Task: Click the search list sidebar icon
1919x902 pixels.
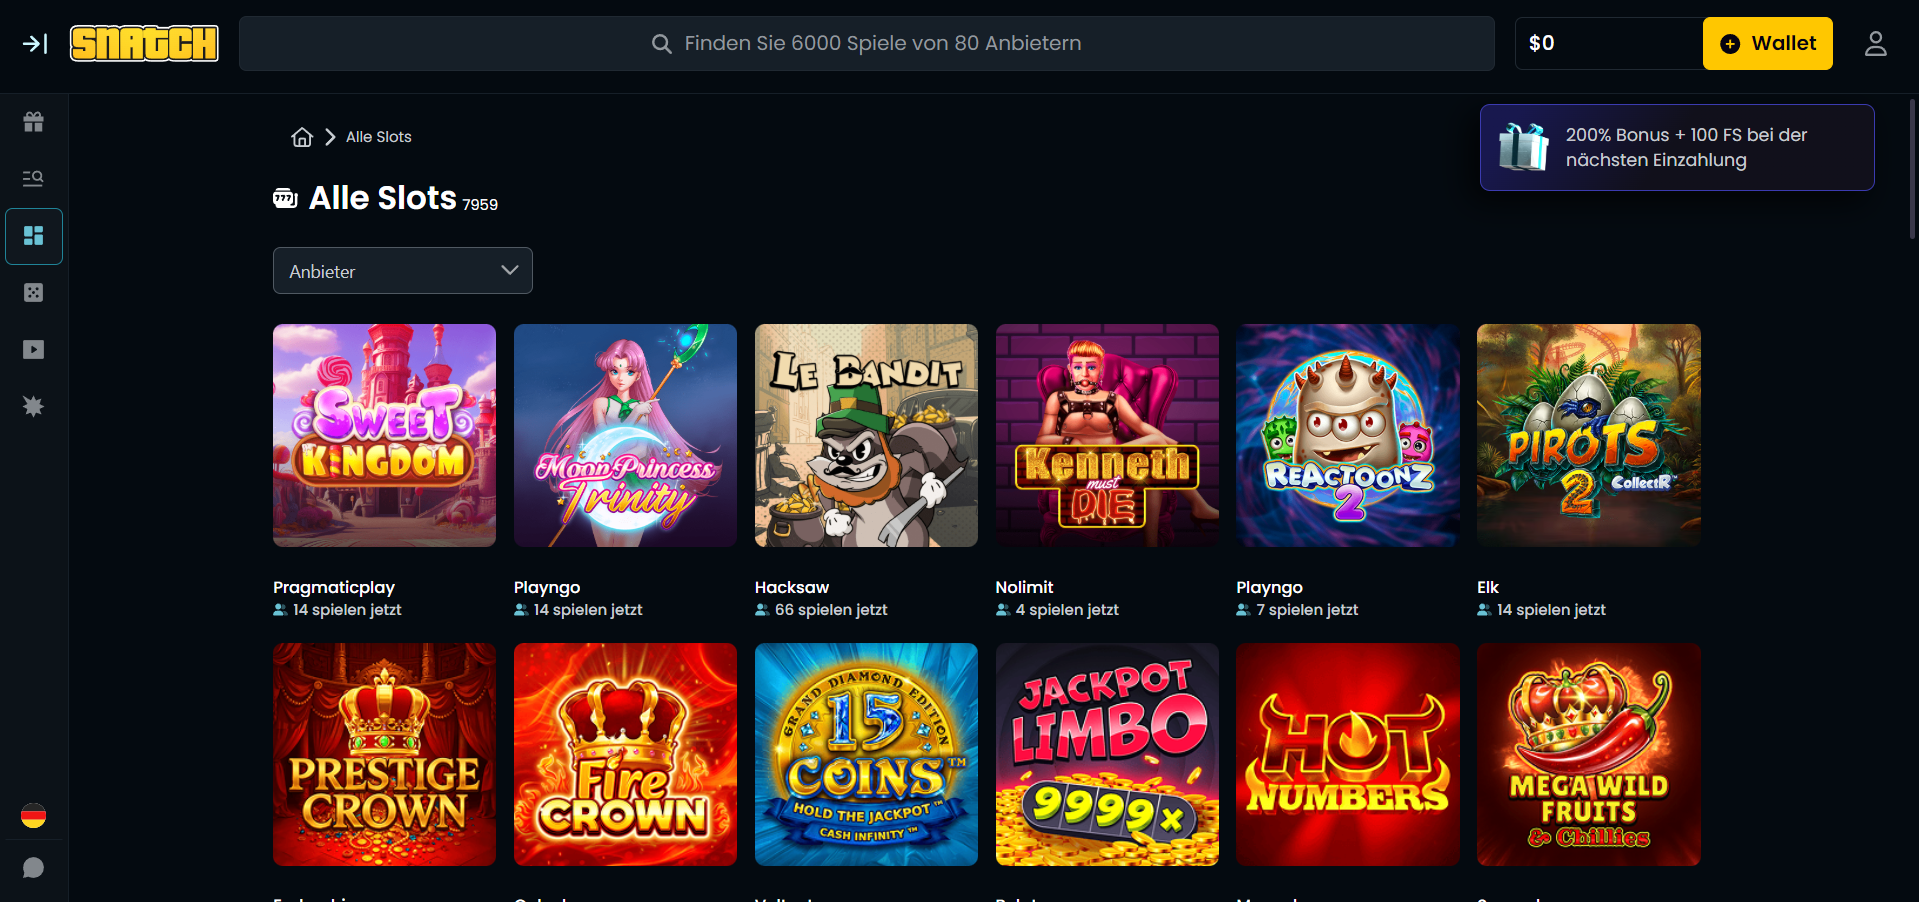Action: [x=33, y=178]
